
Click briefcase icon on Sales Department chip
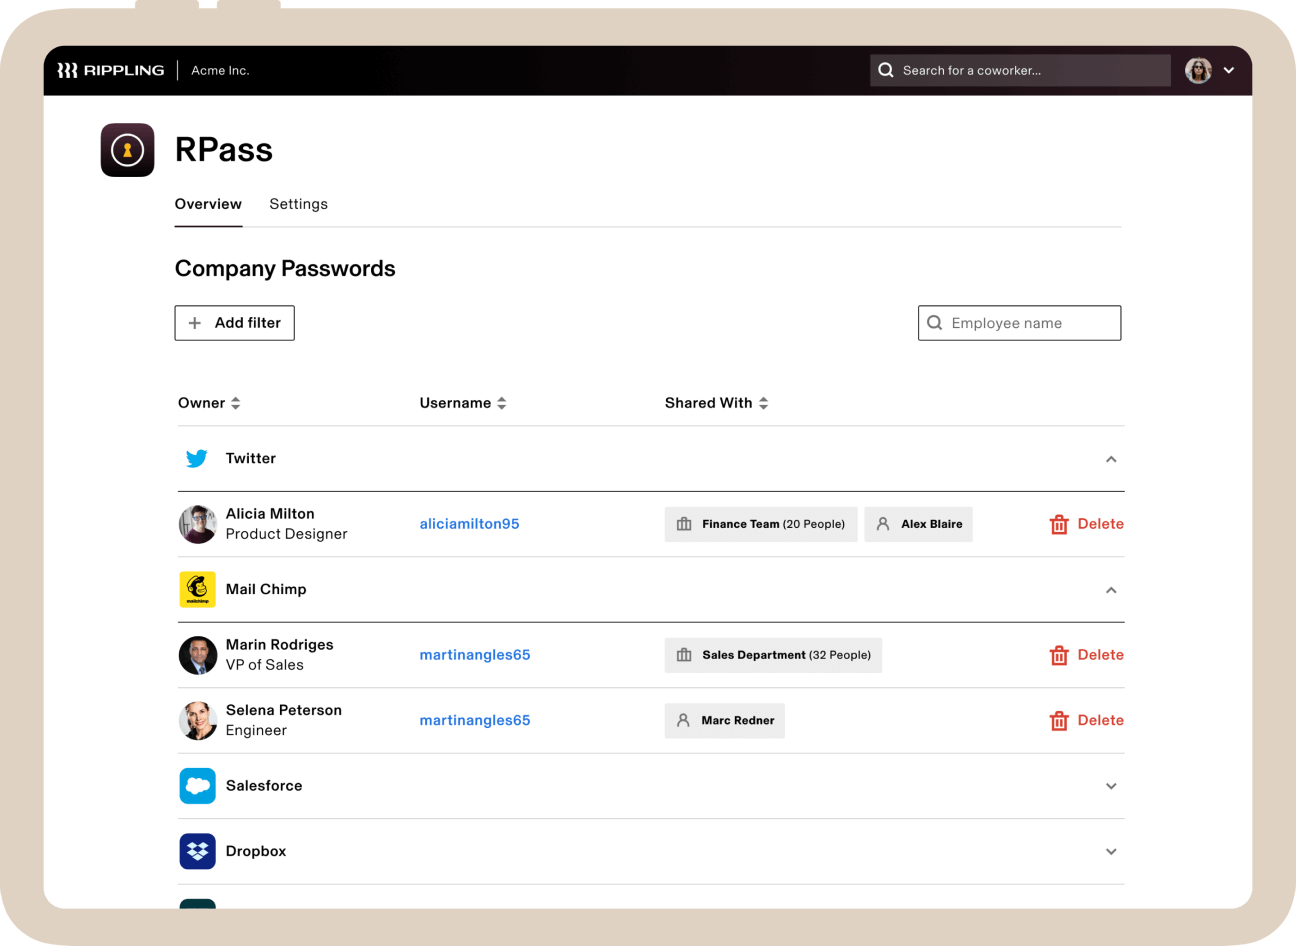(x=684, y=655)
